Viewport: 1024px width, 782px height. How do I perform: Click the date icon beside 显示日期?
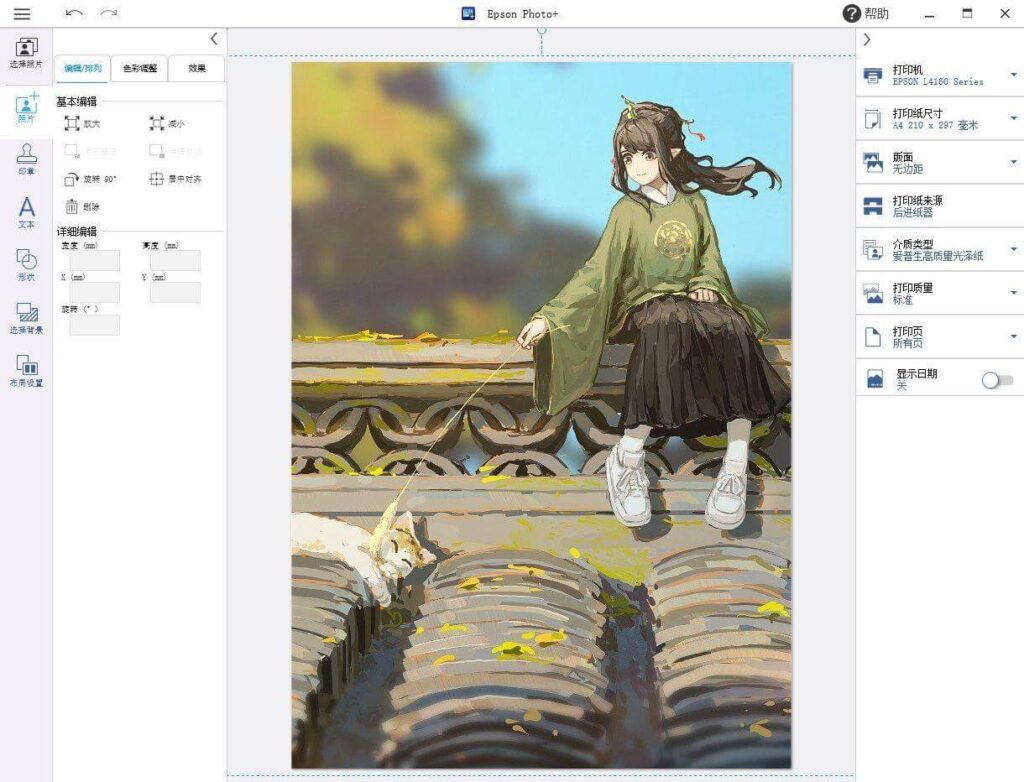(x=874, y=379)
